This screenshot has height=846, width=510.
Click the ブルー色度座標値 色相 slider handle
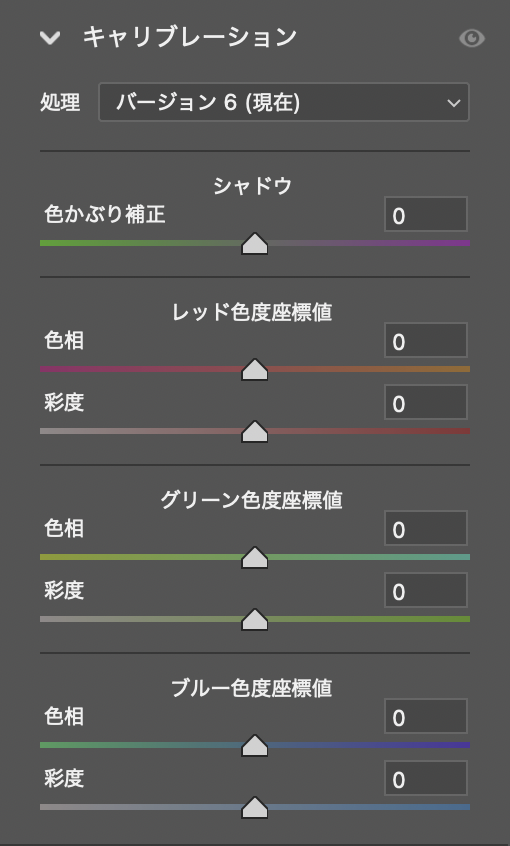point(255,745)
